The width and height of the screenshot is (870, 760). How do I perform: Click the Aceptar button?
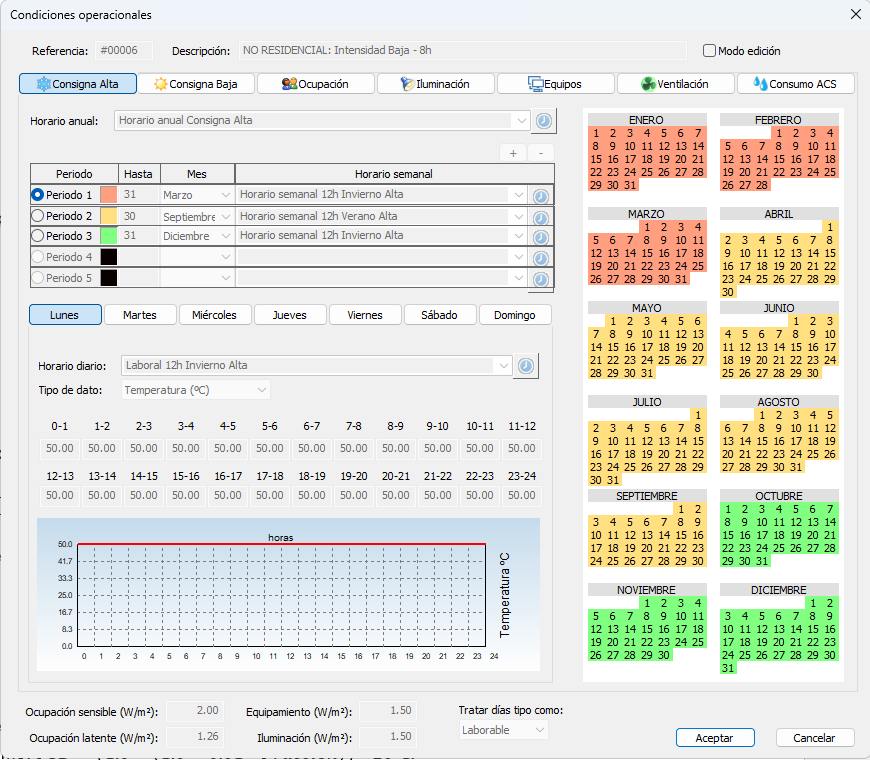[715, 738]
